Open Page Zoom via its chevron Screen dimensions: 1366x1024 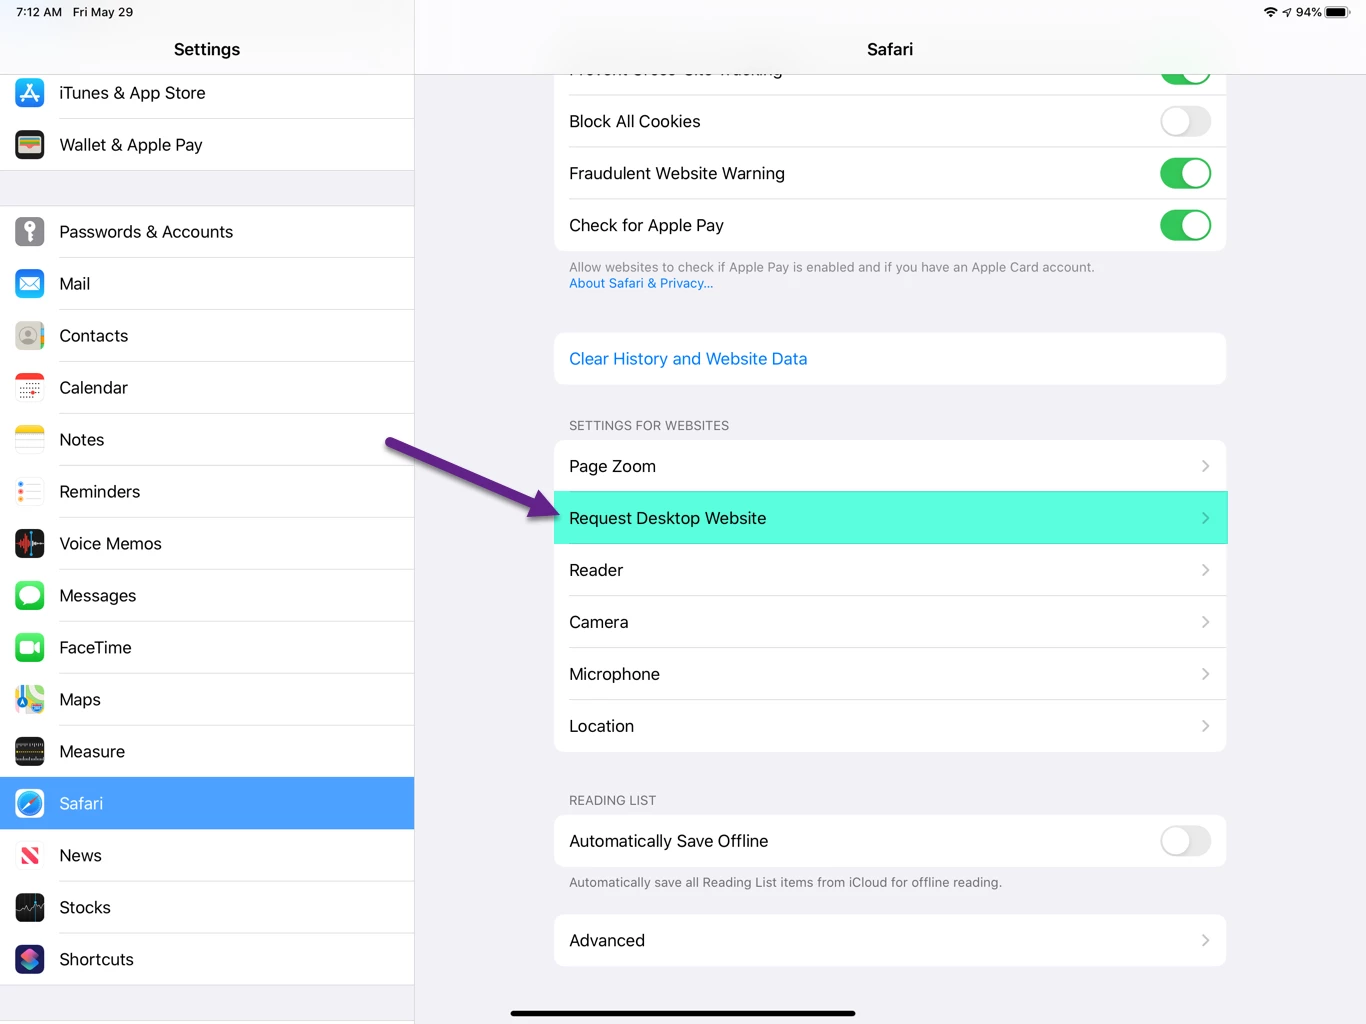tap(1205, 467)
